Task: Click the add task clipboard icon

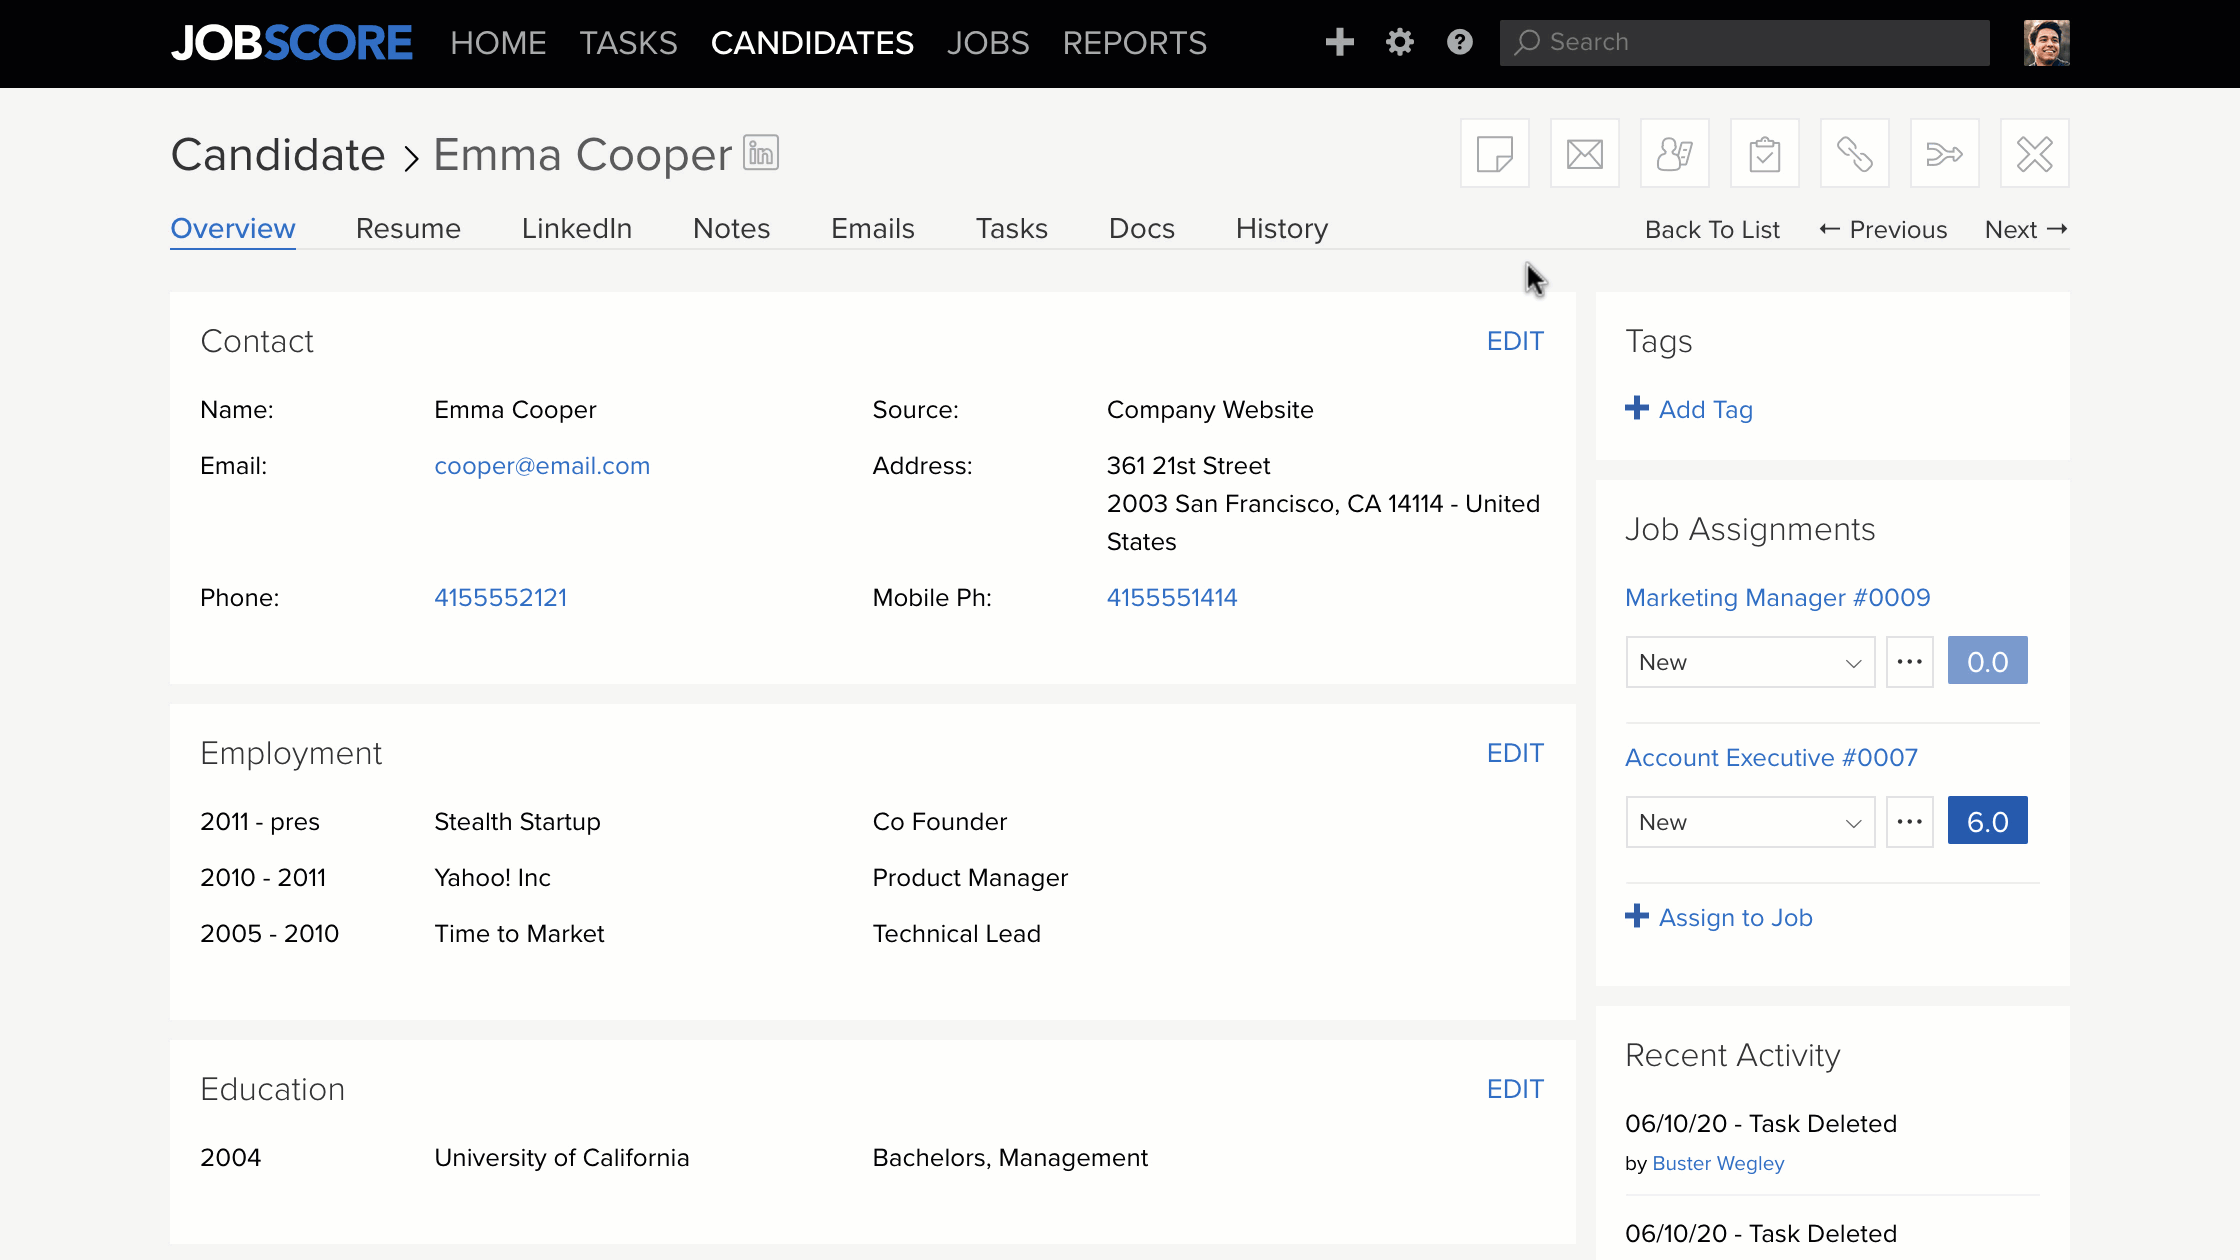Action: coord(1764,153)
